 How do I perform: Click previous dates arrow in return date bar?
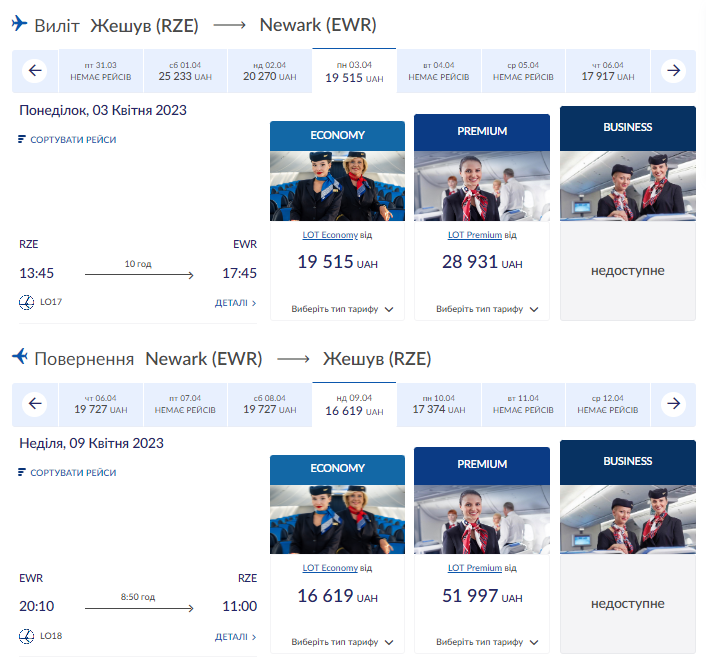coord(35,404)
